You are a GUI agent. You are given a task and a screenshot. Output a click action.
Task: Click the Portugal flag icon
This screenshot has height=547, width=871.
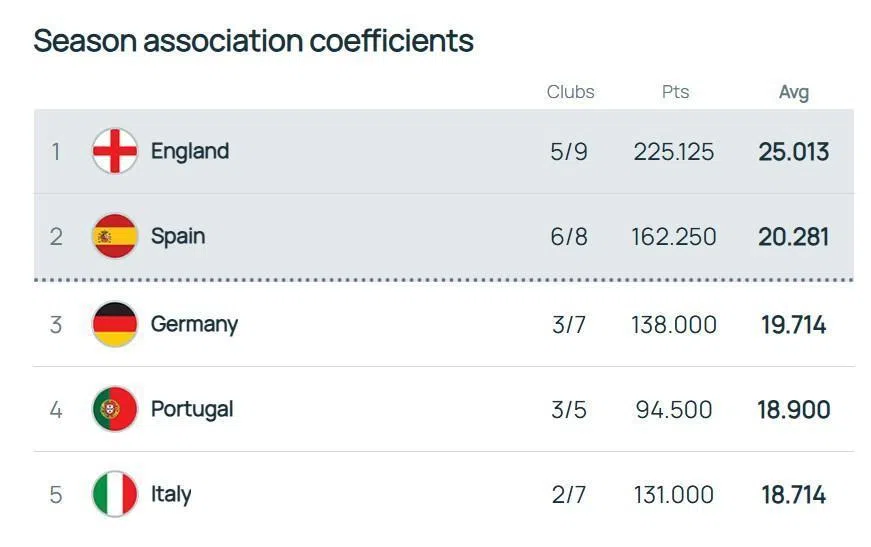[115, 409]
